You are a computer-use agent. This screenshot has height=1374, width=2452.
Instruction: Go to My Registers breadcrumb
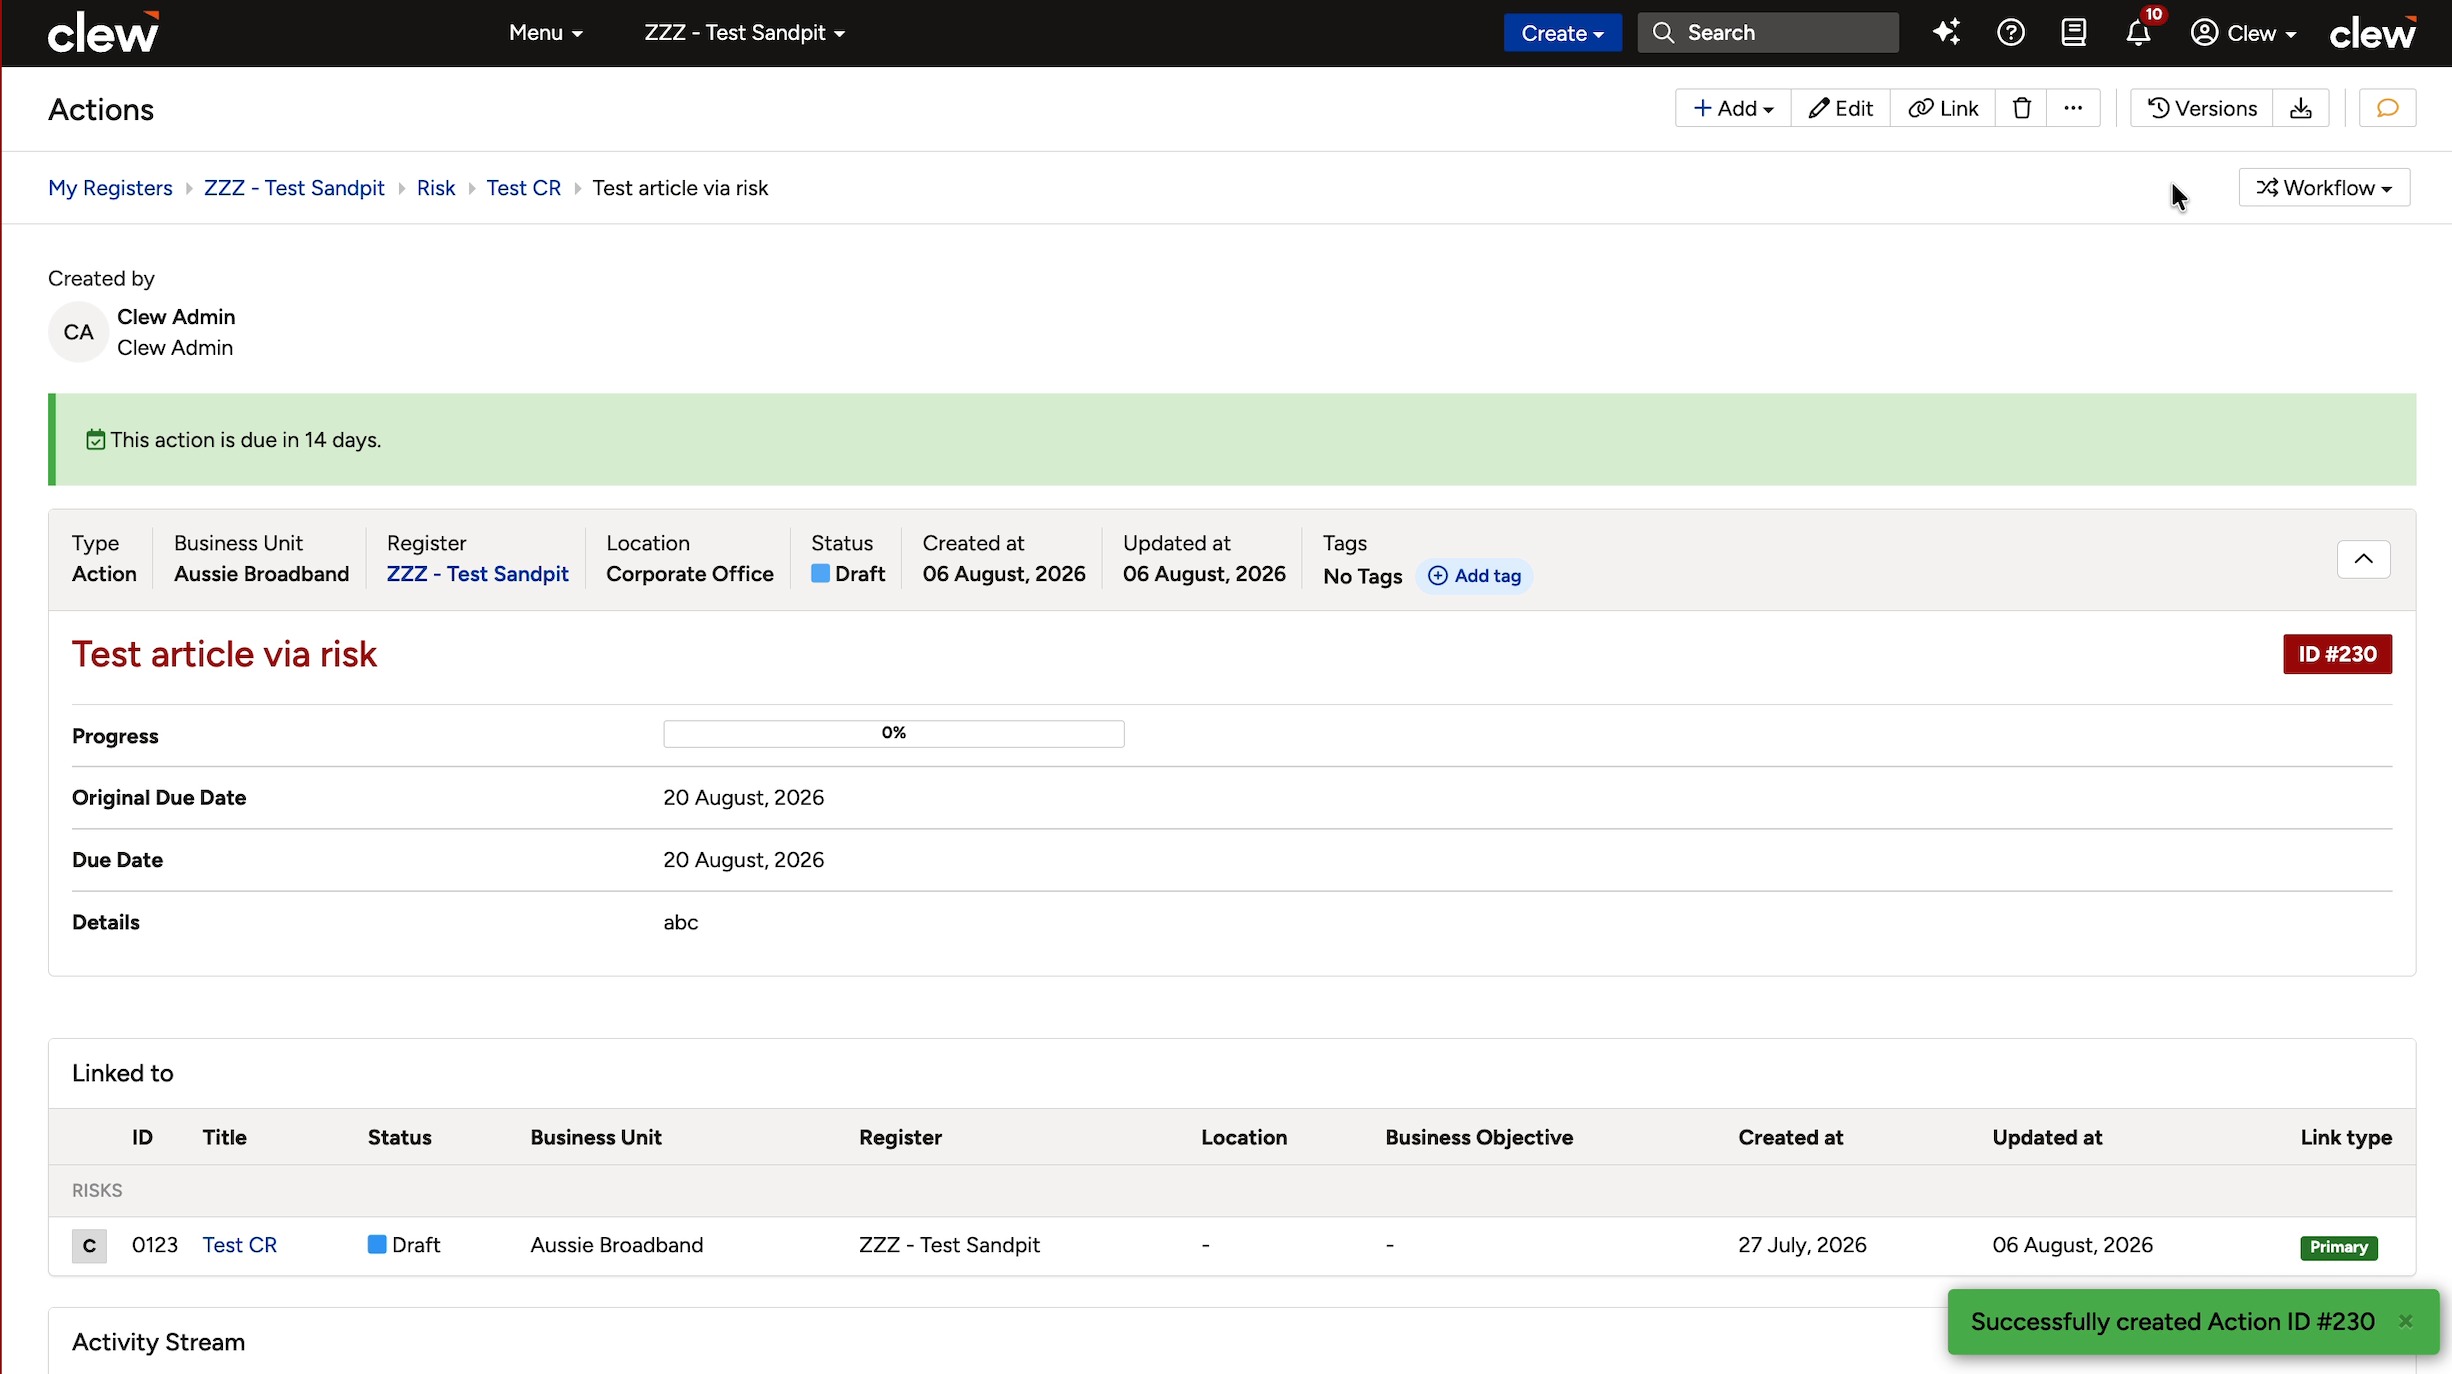point(110,187)
